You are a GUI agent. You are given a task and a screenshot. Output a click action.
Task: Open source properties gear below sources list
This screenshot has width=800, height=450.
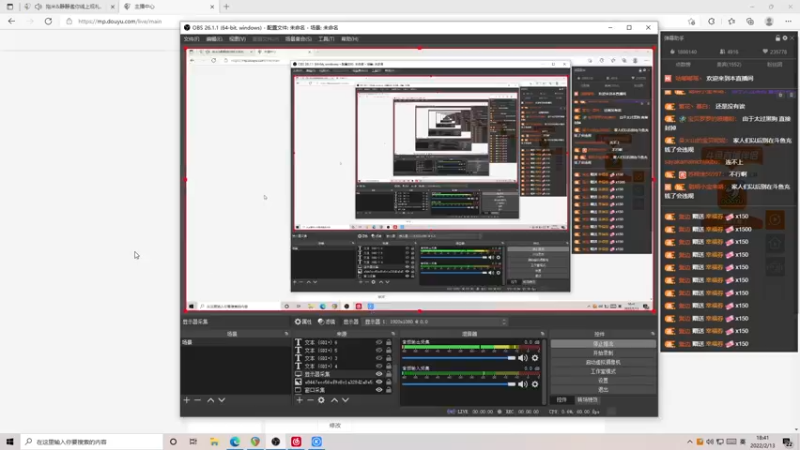click(321, 401)
